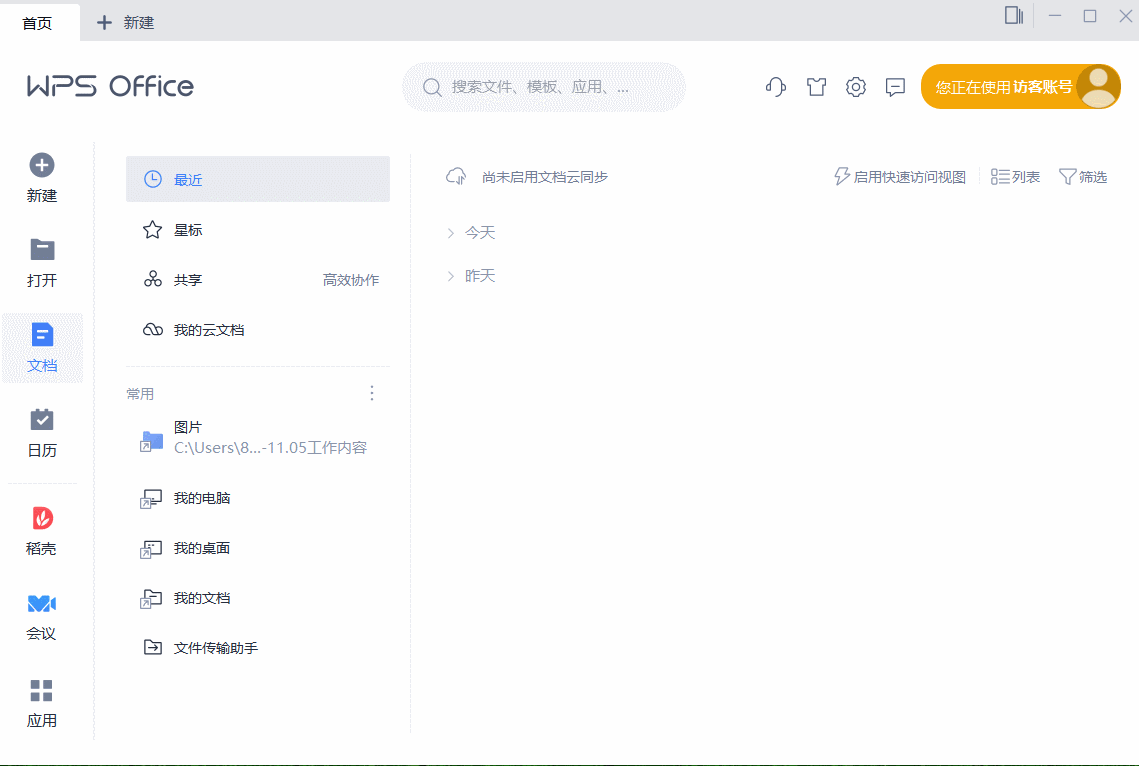Click the WPS Office logo
The height and width of the screenshot is (766, 1139).
click(x=110, y=86)
